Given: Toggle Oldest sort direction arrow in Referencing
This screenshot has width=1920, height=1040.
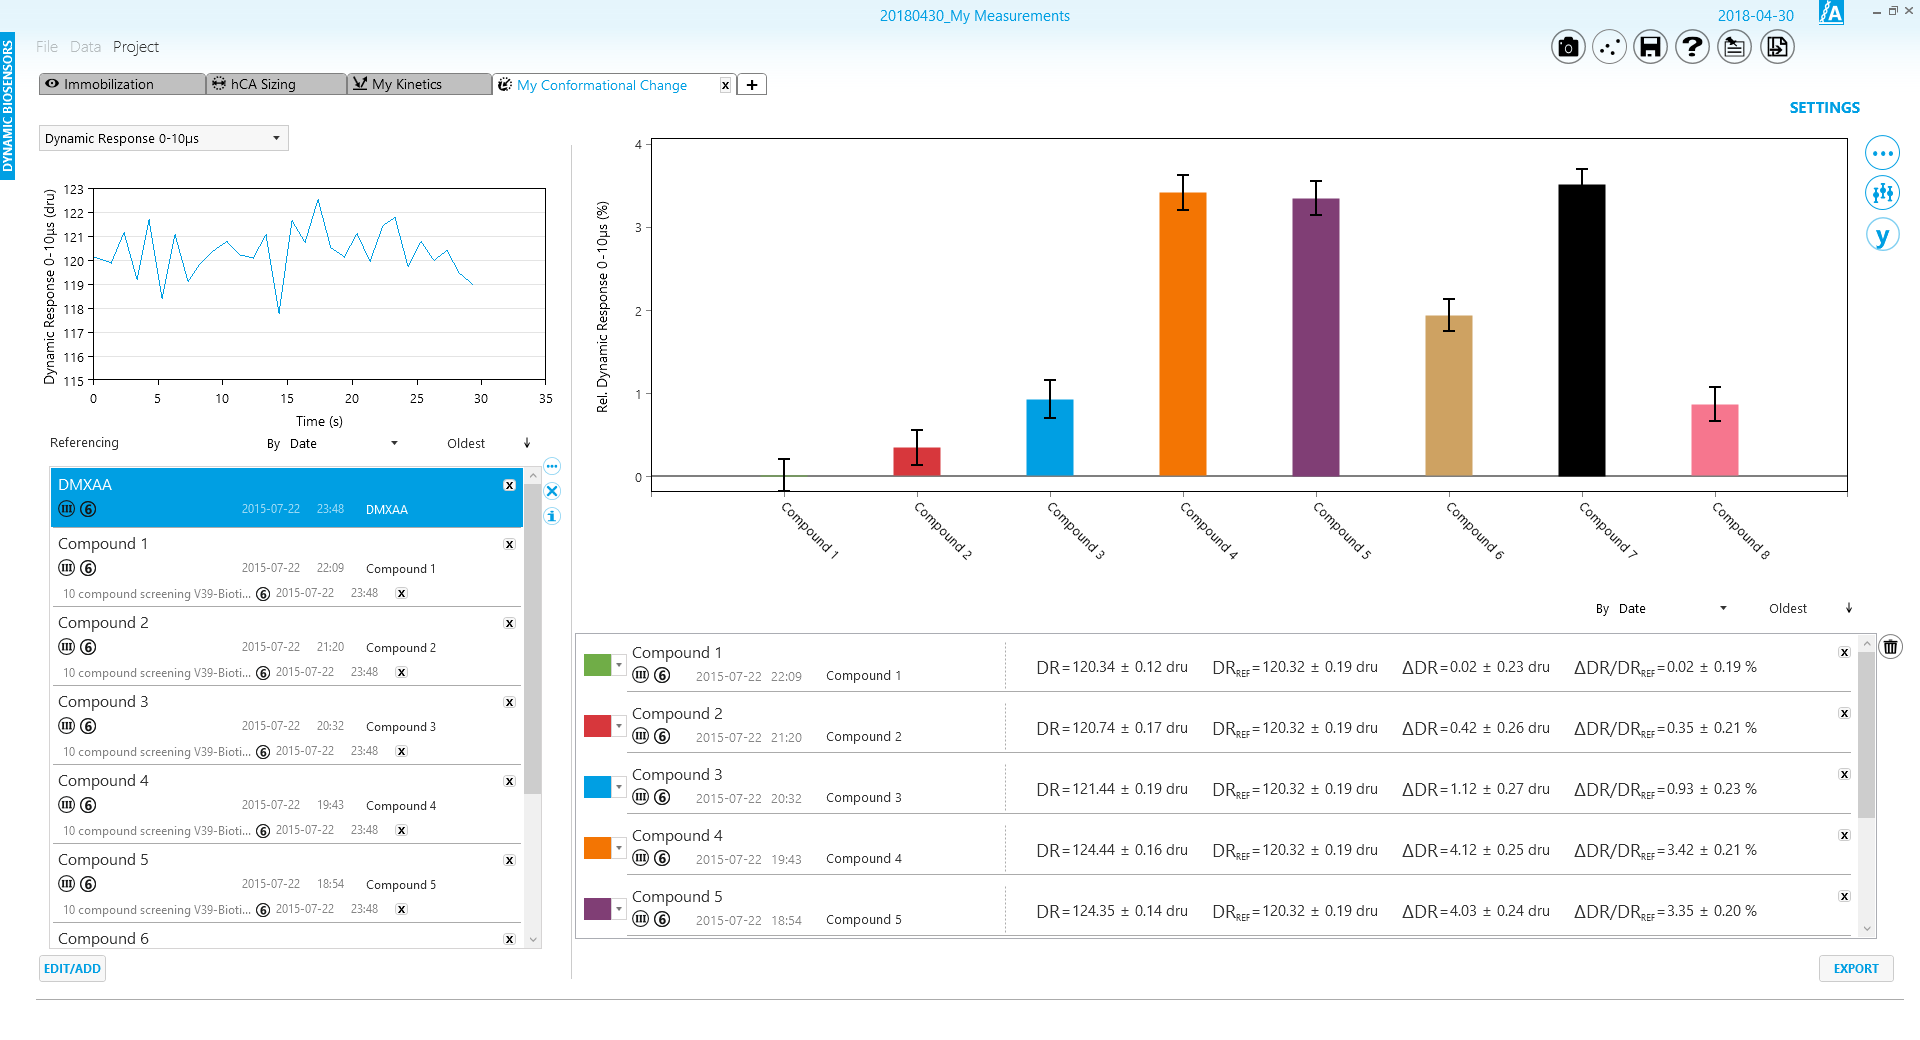Looking at the screenshot, I should tap(527, 443).
